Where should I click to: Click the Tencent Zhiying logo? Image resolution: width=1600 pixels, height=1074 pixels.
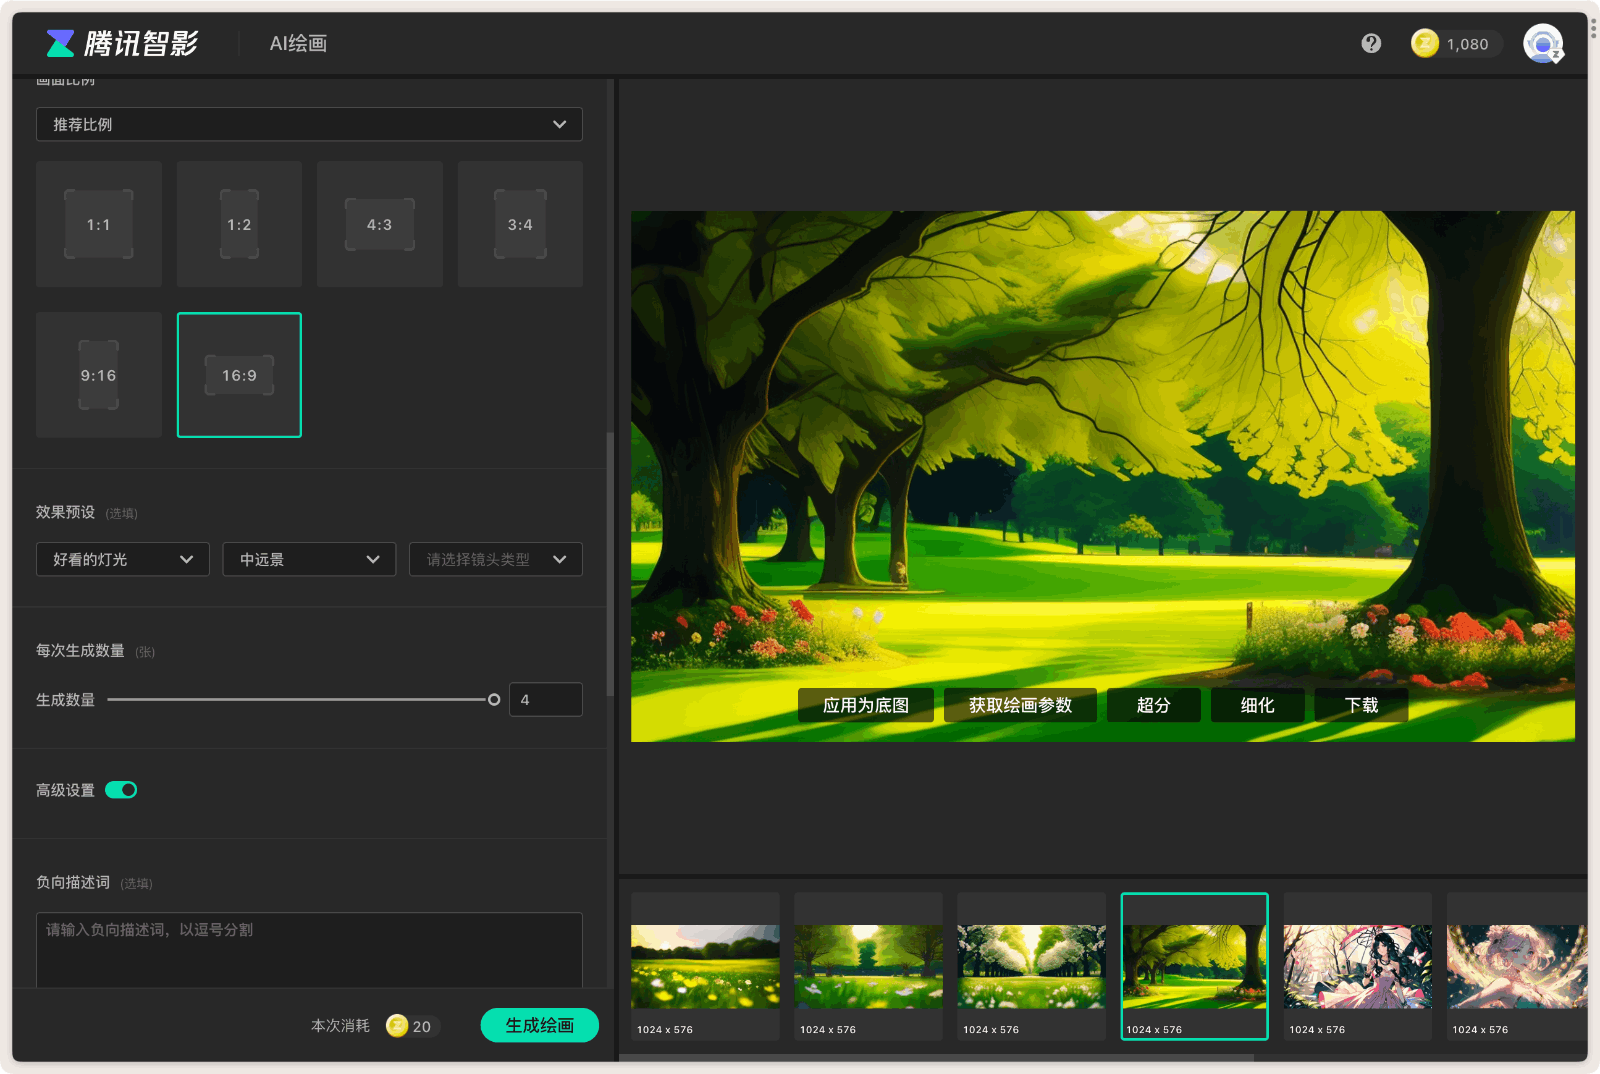coord(122,43)
